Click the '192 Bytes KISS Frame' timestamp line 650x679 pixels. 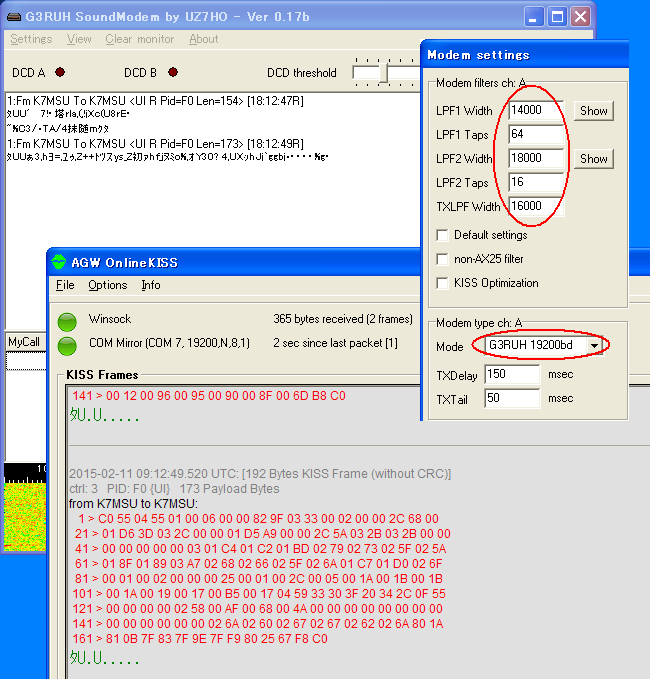(260, 474)
